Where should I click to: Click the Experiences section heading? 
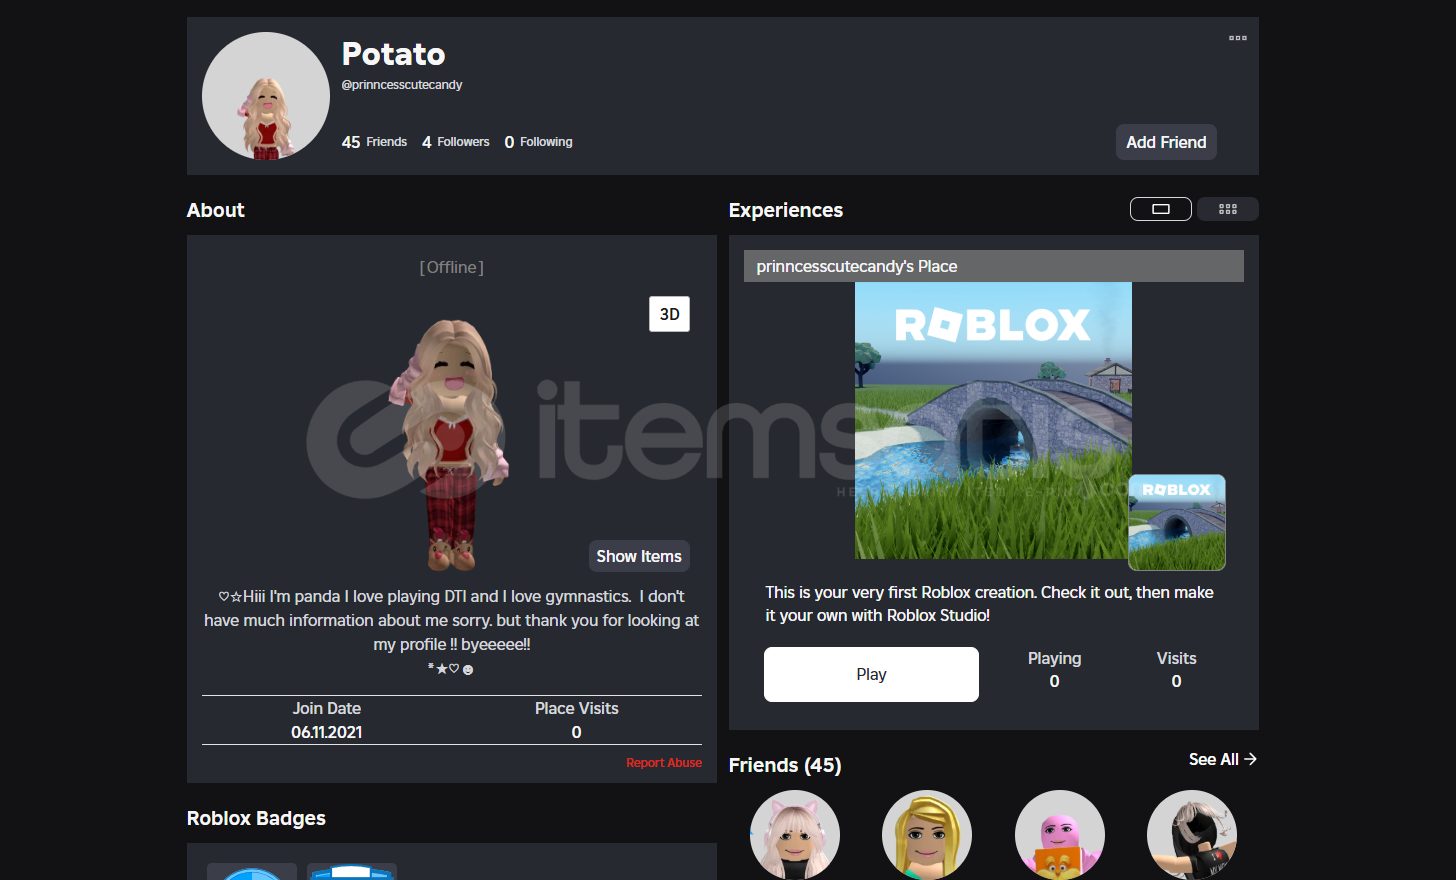point(786,210)
